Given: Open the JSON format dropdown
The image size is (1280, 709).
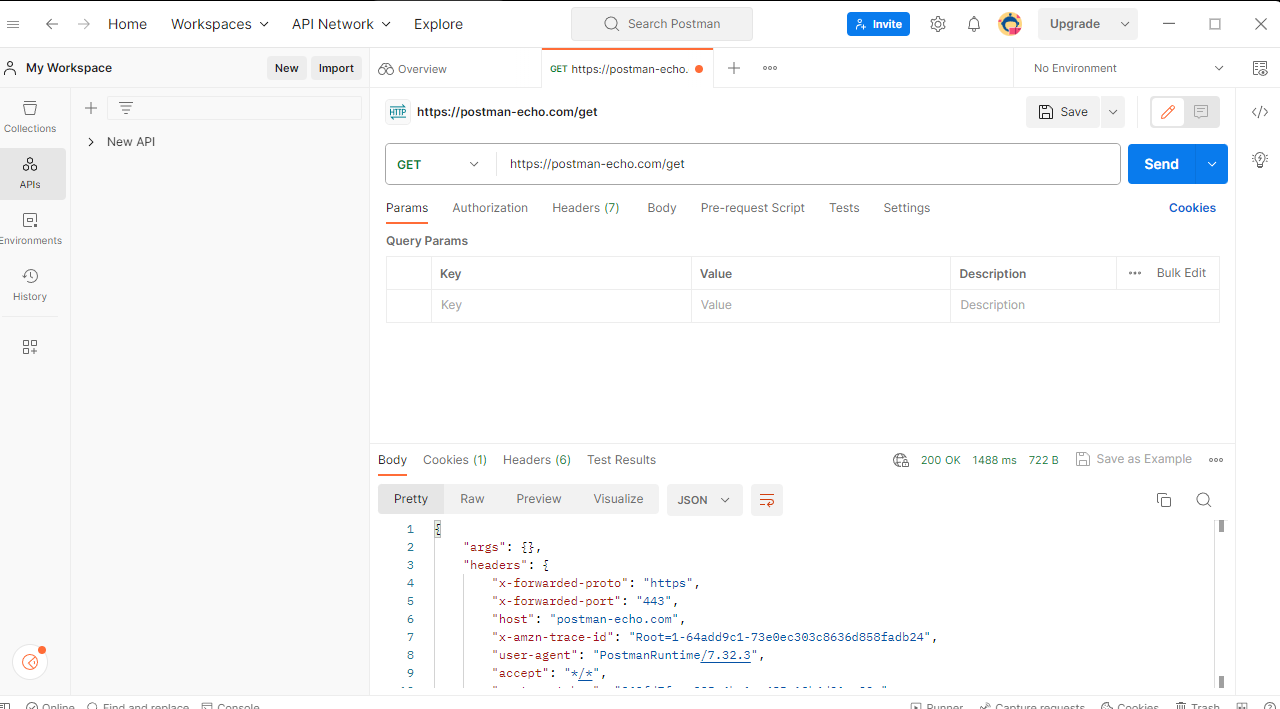Looking at the screenshot, I should [x=705, y=500].
